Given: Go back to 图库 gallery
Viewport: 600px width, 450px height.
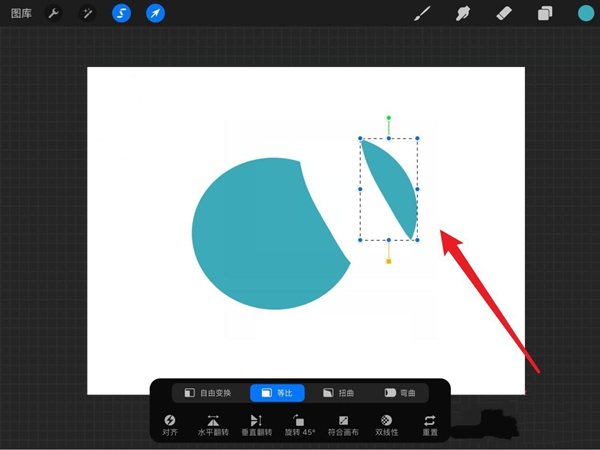Looking at the screenshot, I should tap(21, 14).
